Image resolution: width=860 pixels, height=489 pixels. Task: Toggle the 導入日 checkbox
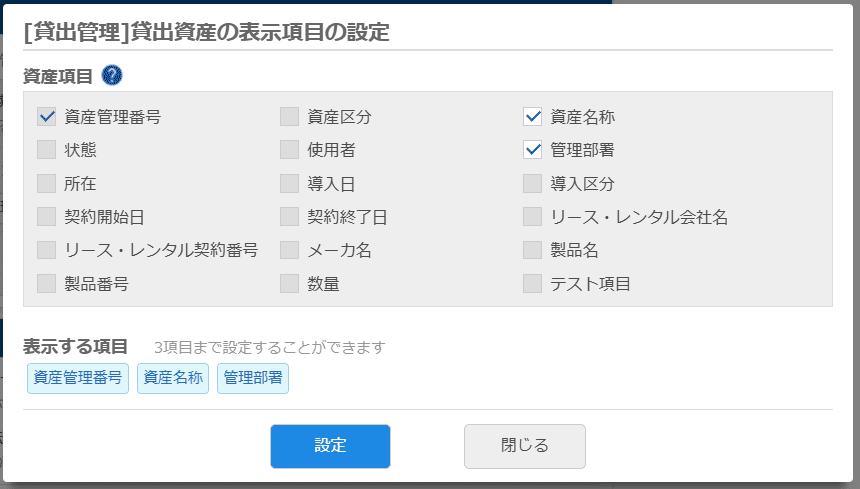pos(290,183)
